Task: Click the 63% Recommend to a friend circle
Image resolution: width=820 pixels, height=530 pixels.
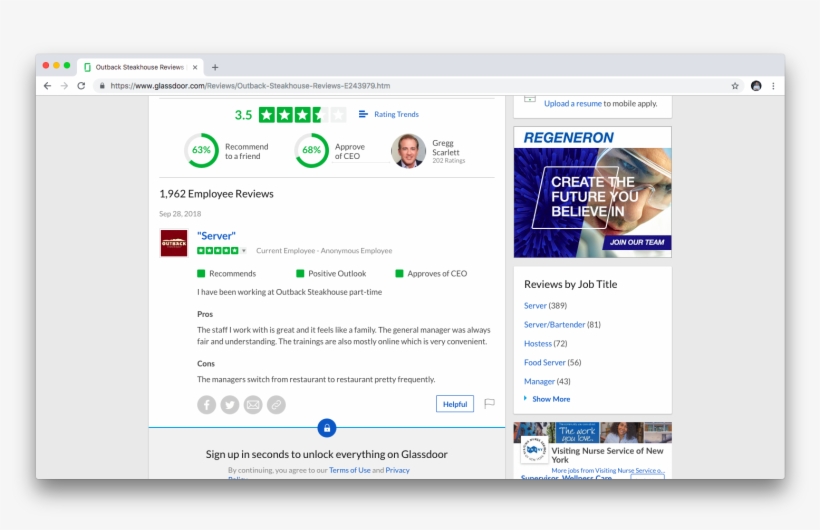Action: click(201, 150)
